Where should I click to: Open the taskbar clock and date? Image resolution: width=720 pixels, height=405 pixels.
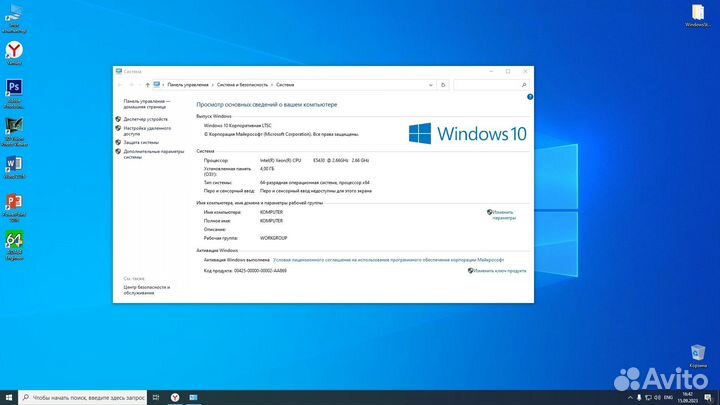(x=687, y=398)
